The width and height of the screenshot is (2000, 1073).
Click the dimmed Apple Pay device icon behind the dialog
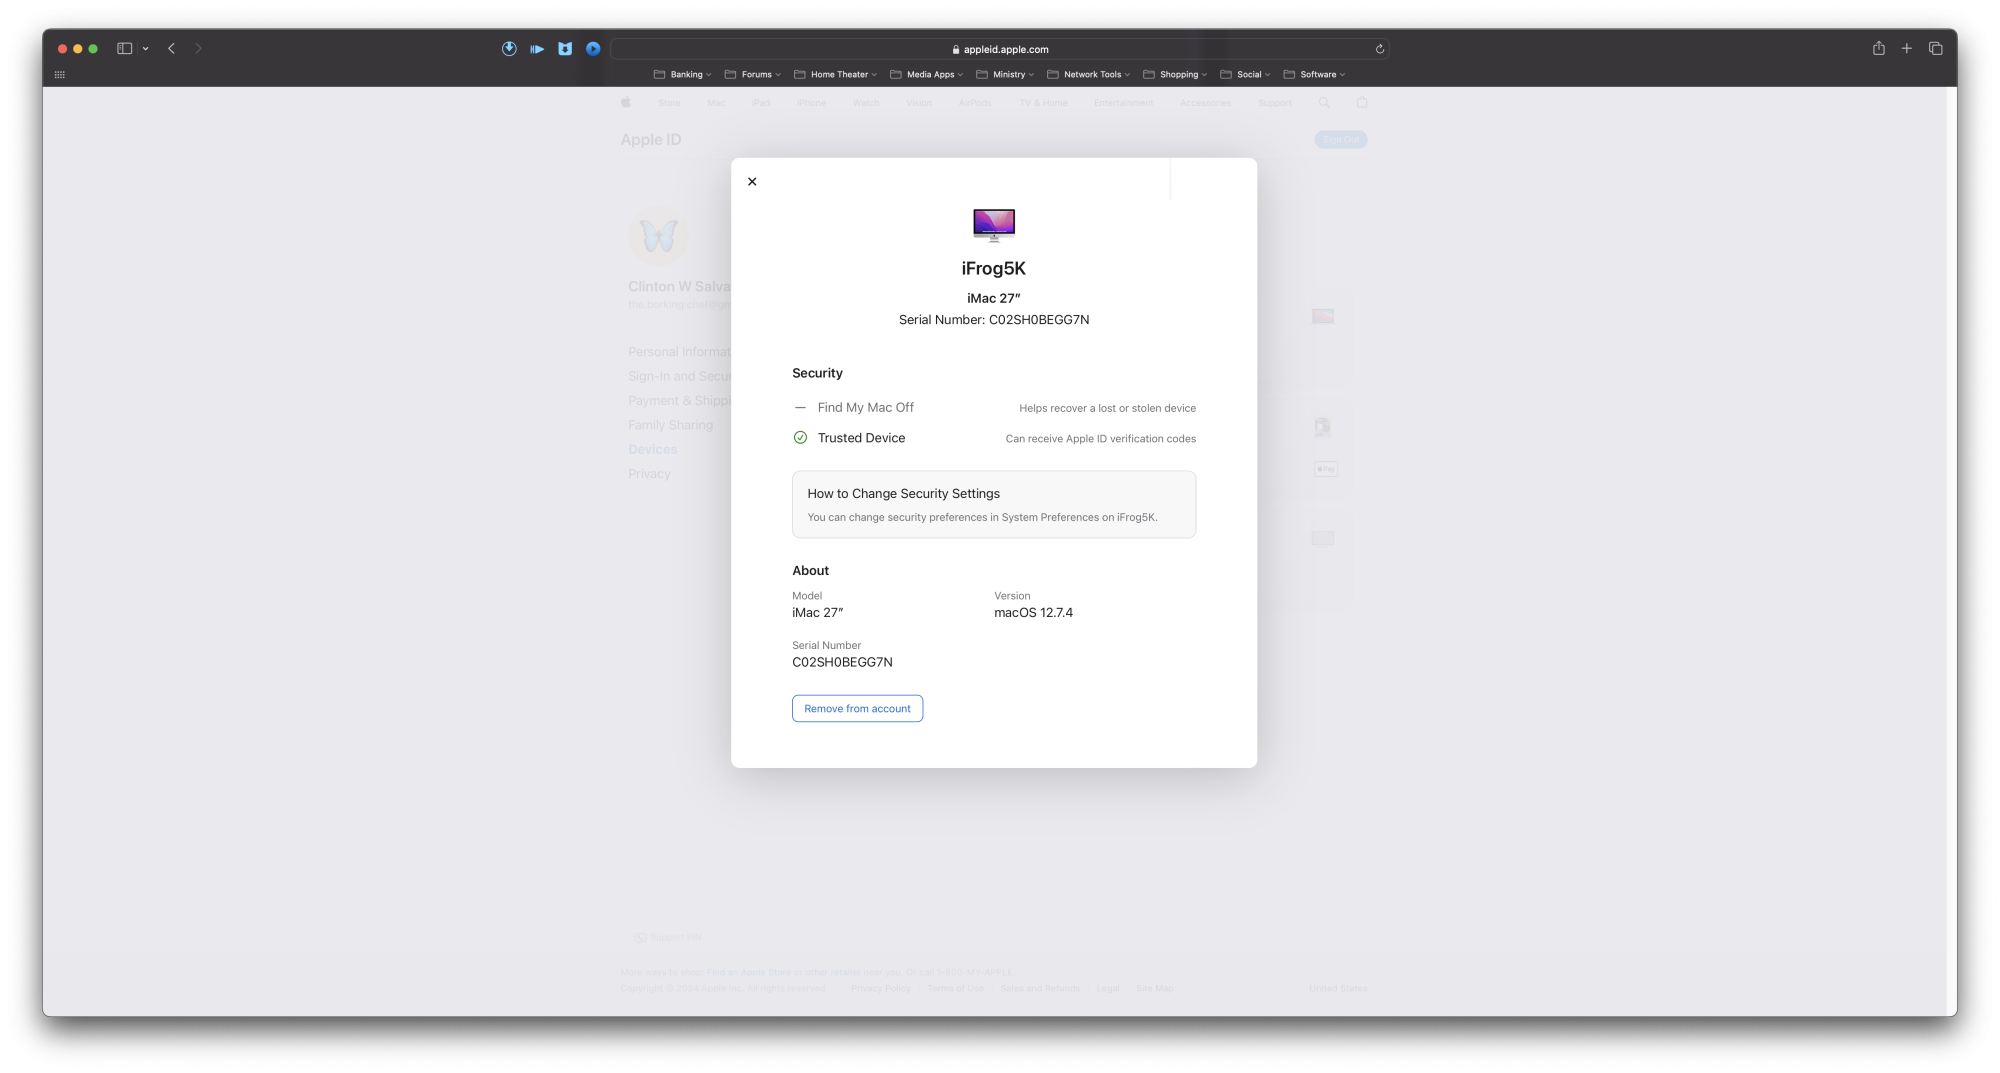coord(1325,469)
